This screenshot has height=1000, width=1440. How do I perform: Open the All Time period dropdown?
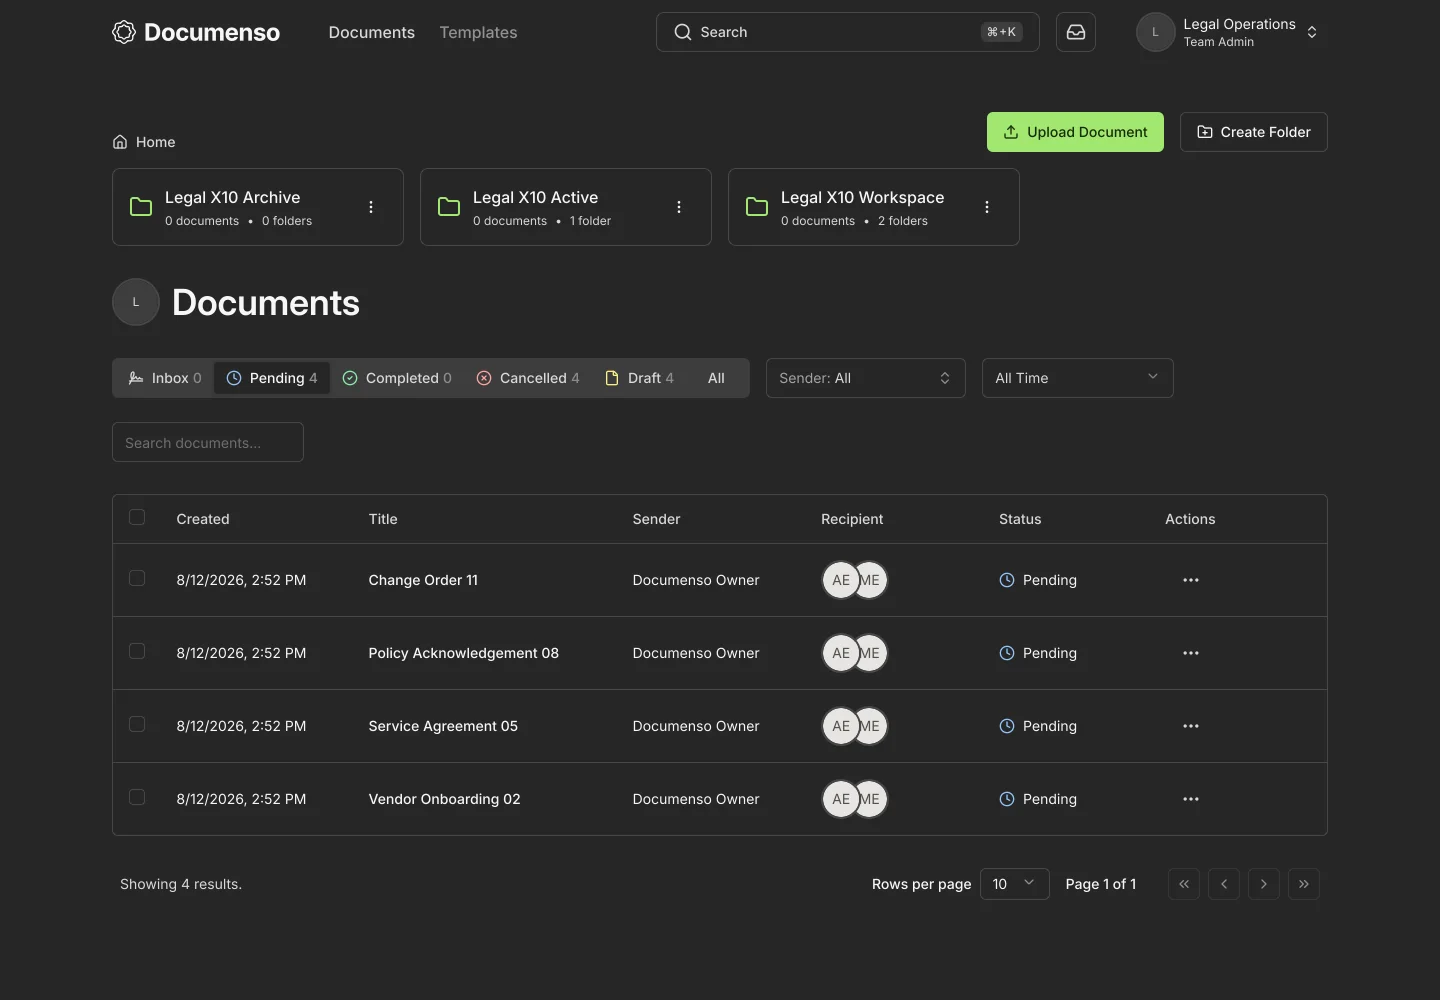click(x=1078, y=378)
